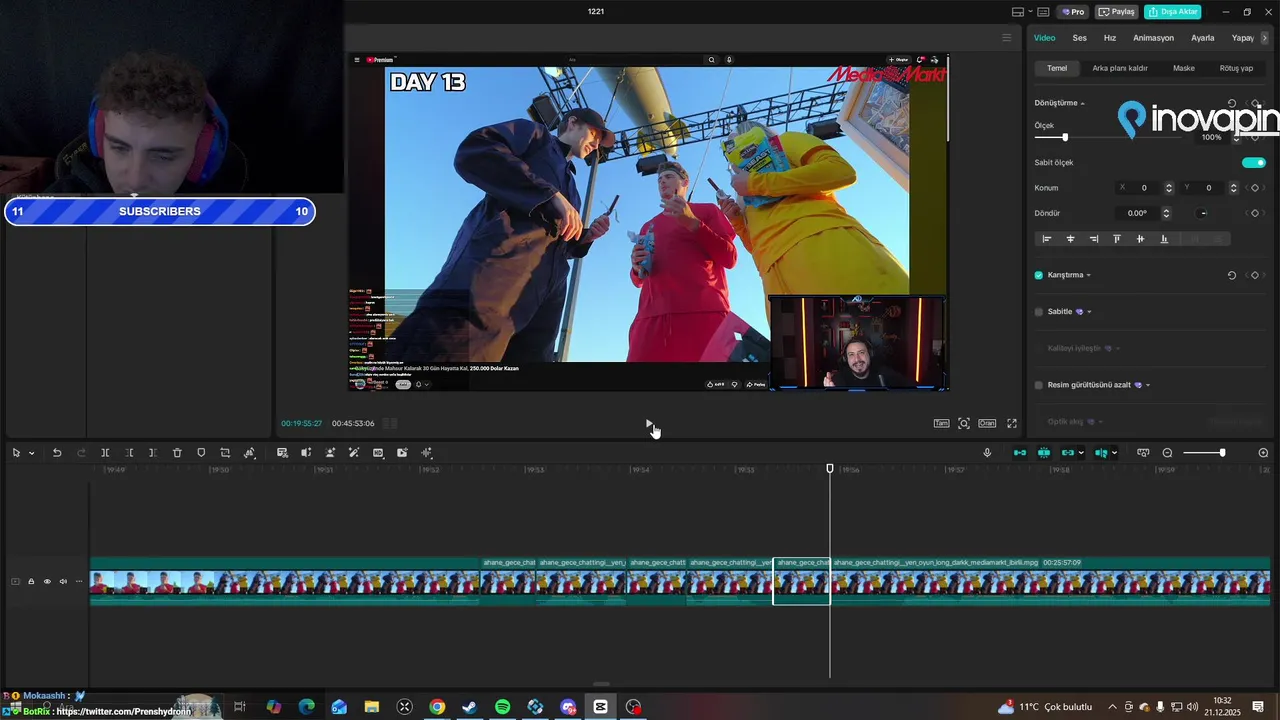Expand the Karıştırma section arrow
Image resolution: width=1280 pixels, height=720 pixels.
[1089, 275]
